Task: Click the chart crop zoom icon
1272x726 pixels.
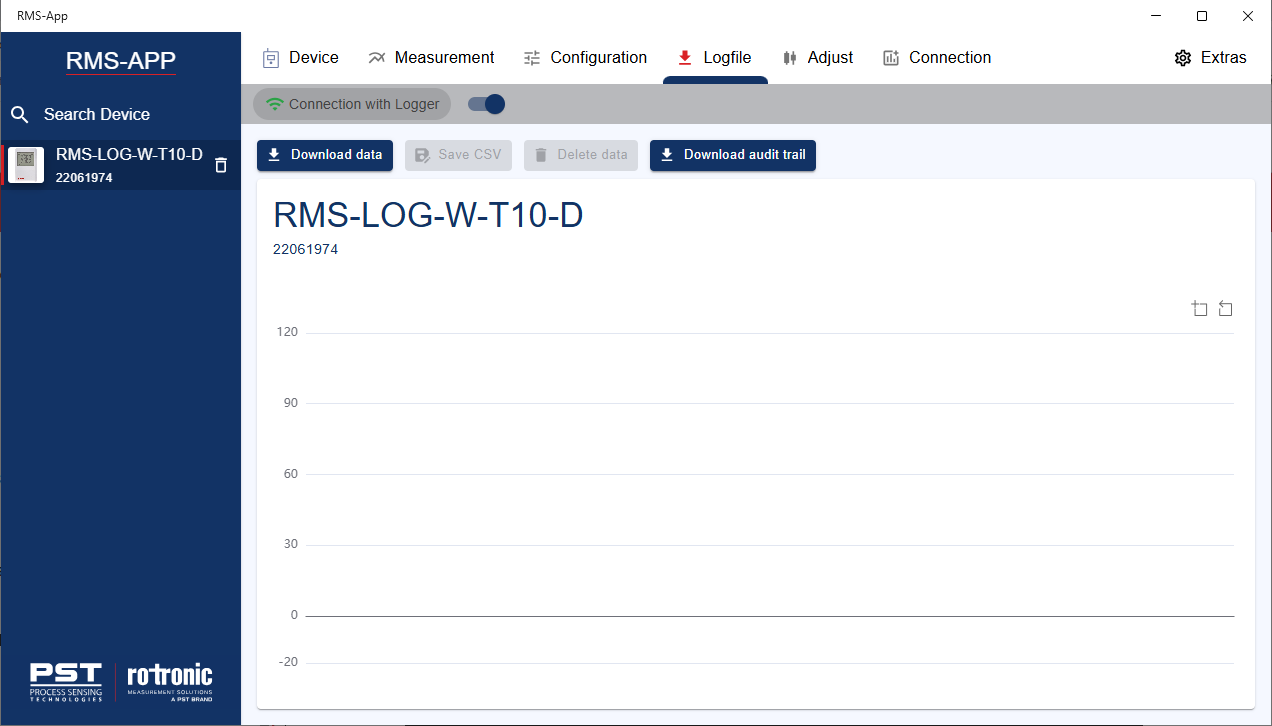Action: 1200,309
